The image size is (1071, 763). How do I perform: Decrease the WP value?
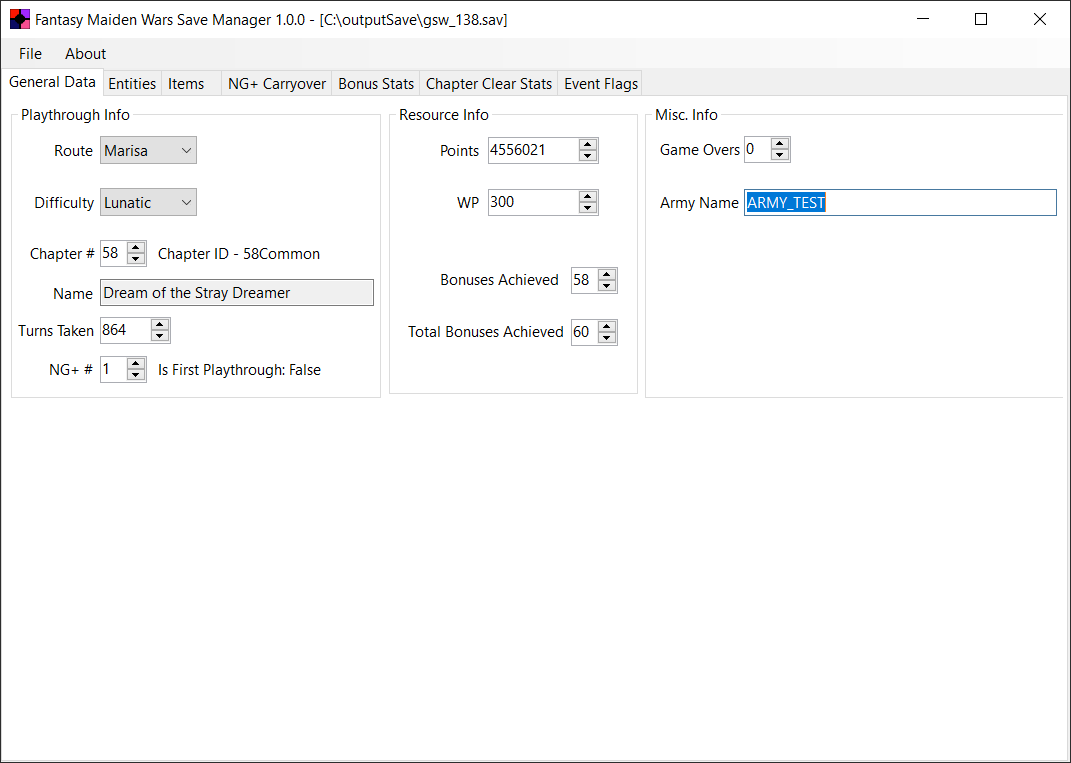(587, 208)
